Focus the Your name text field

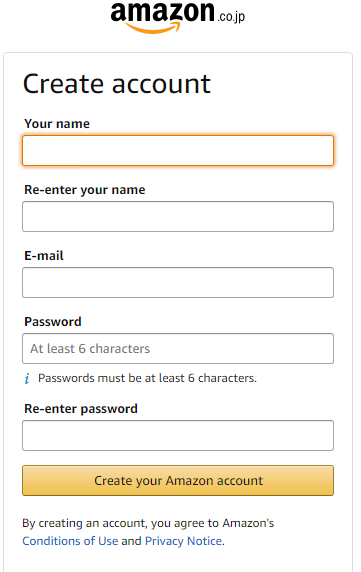[178, 151]
